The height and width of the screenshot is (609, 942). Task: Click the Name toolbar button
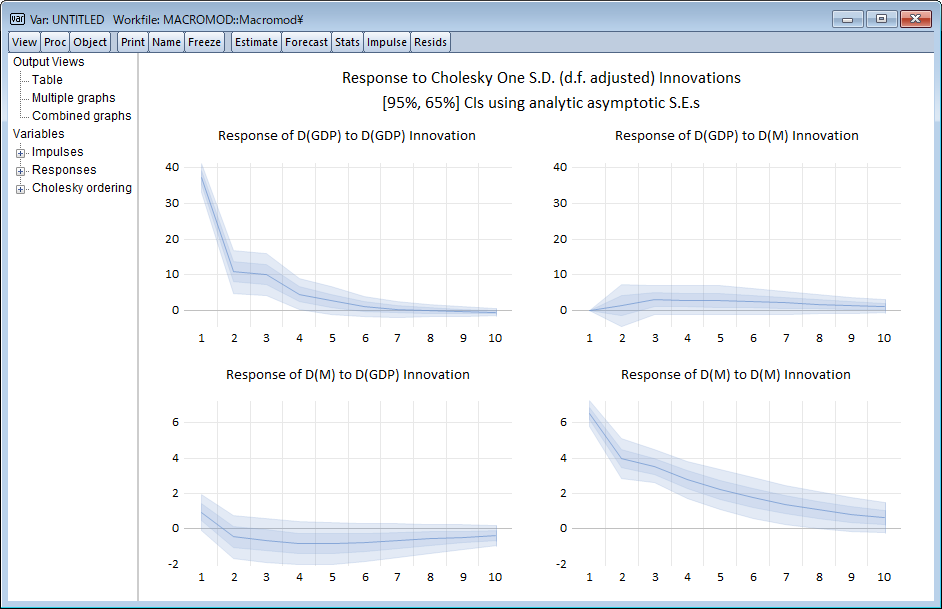click(166, 42)
